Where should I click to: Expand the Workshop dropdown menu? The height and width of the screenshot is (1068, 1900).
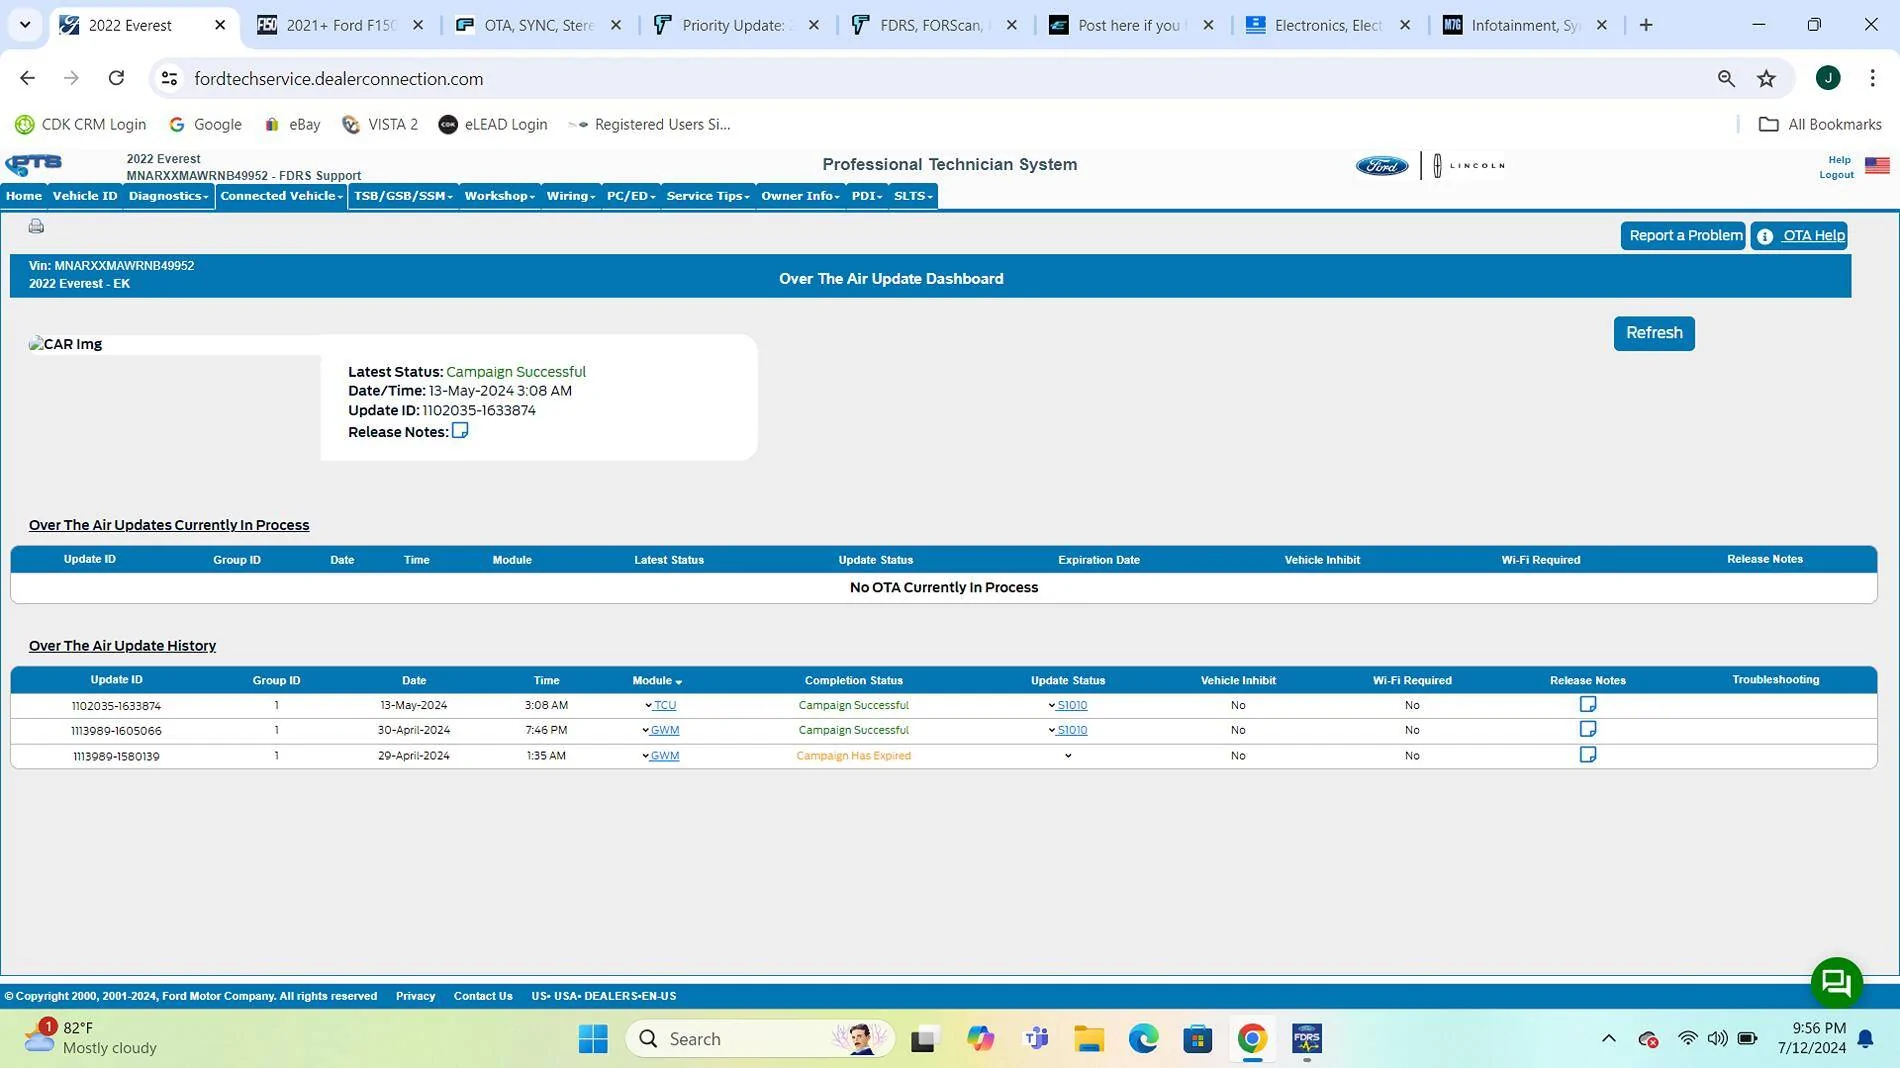coord(499,196)
